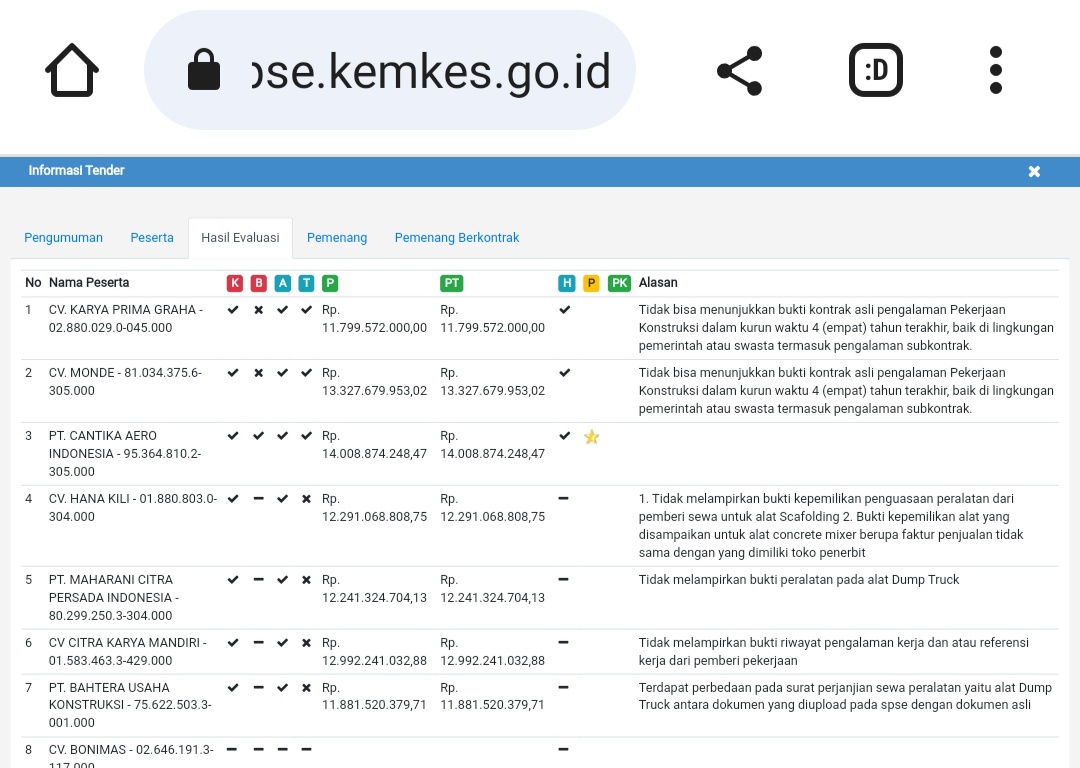Click the B-column cross for CV. MONDE
The width and height of the screenshot is (1080, 768).
click(x=259, y=373)
